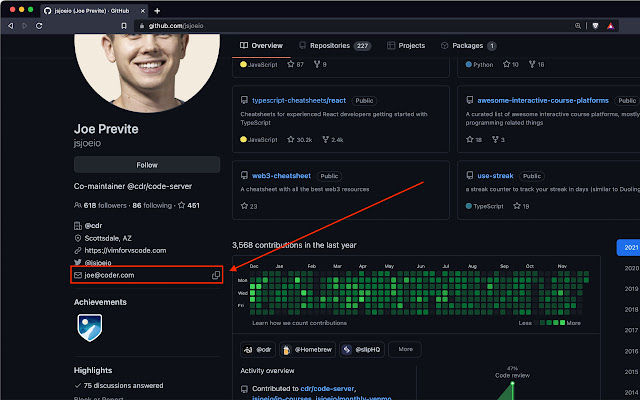The image size is (640, 400).
Task: Click the 618 followers link
Action: 100,205
